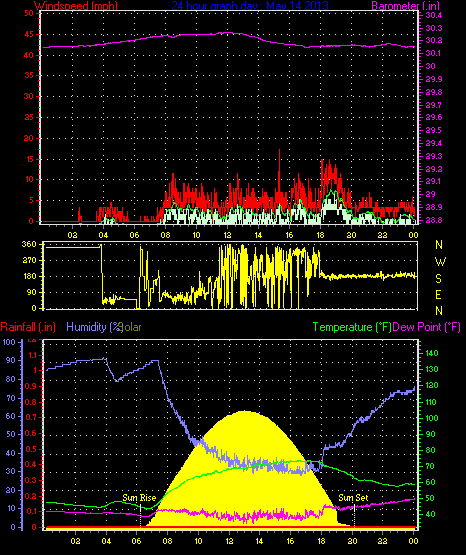
Task: Click the 360 value on wind direction axis
Action: coord(29,244)
